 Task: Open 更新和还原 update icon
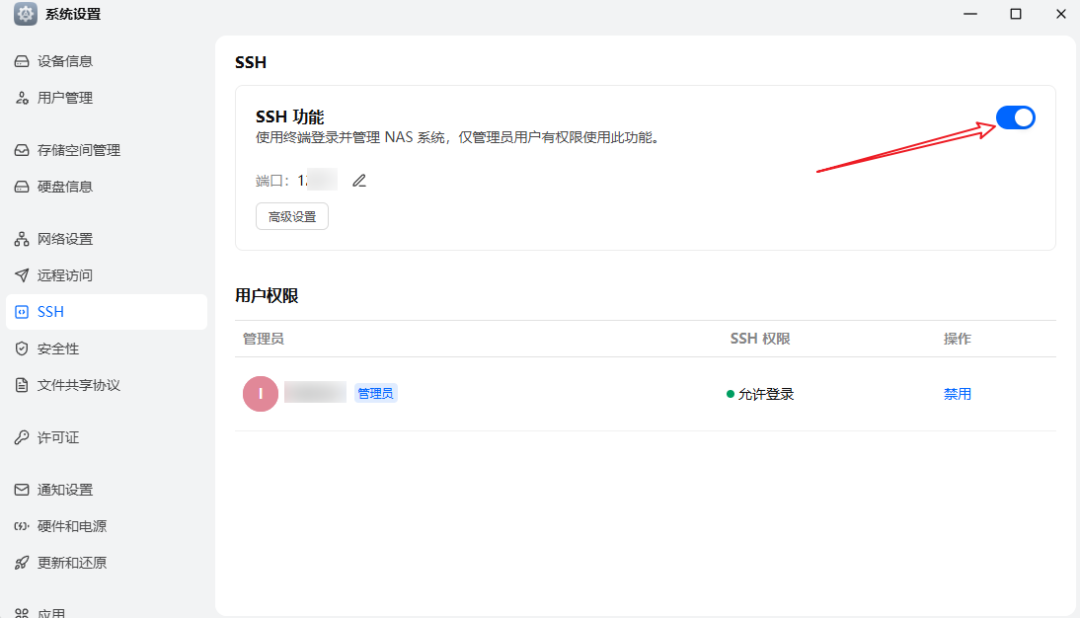coord(22,562)
